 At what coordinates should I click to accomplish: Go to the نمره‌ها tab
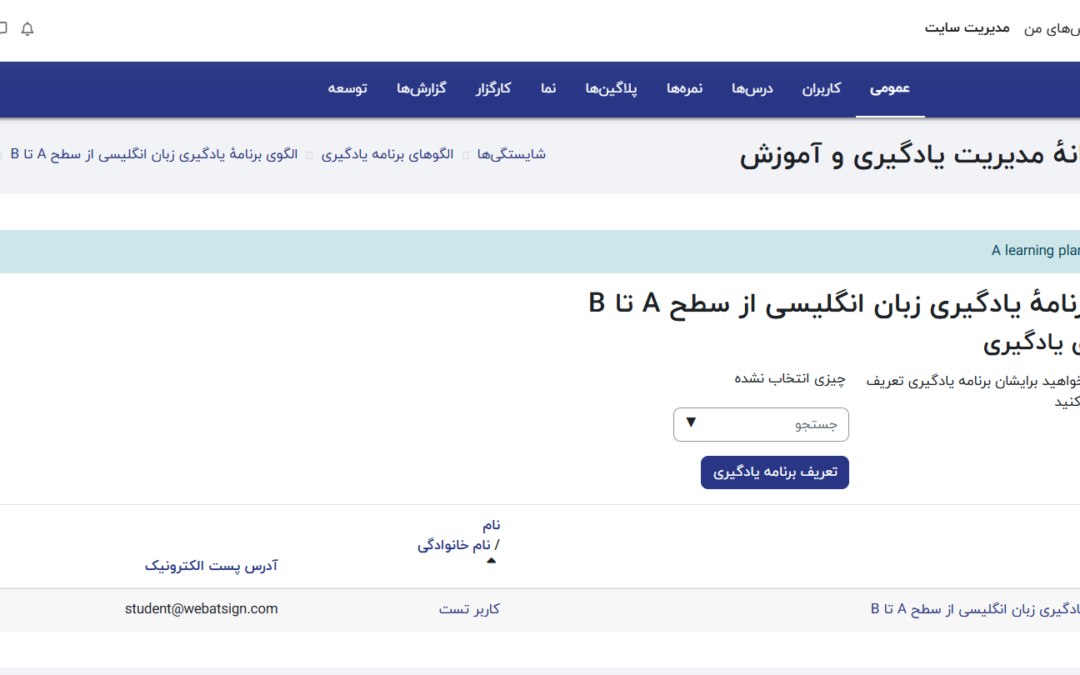point(685,89)
